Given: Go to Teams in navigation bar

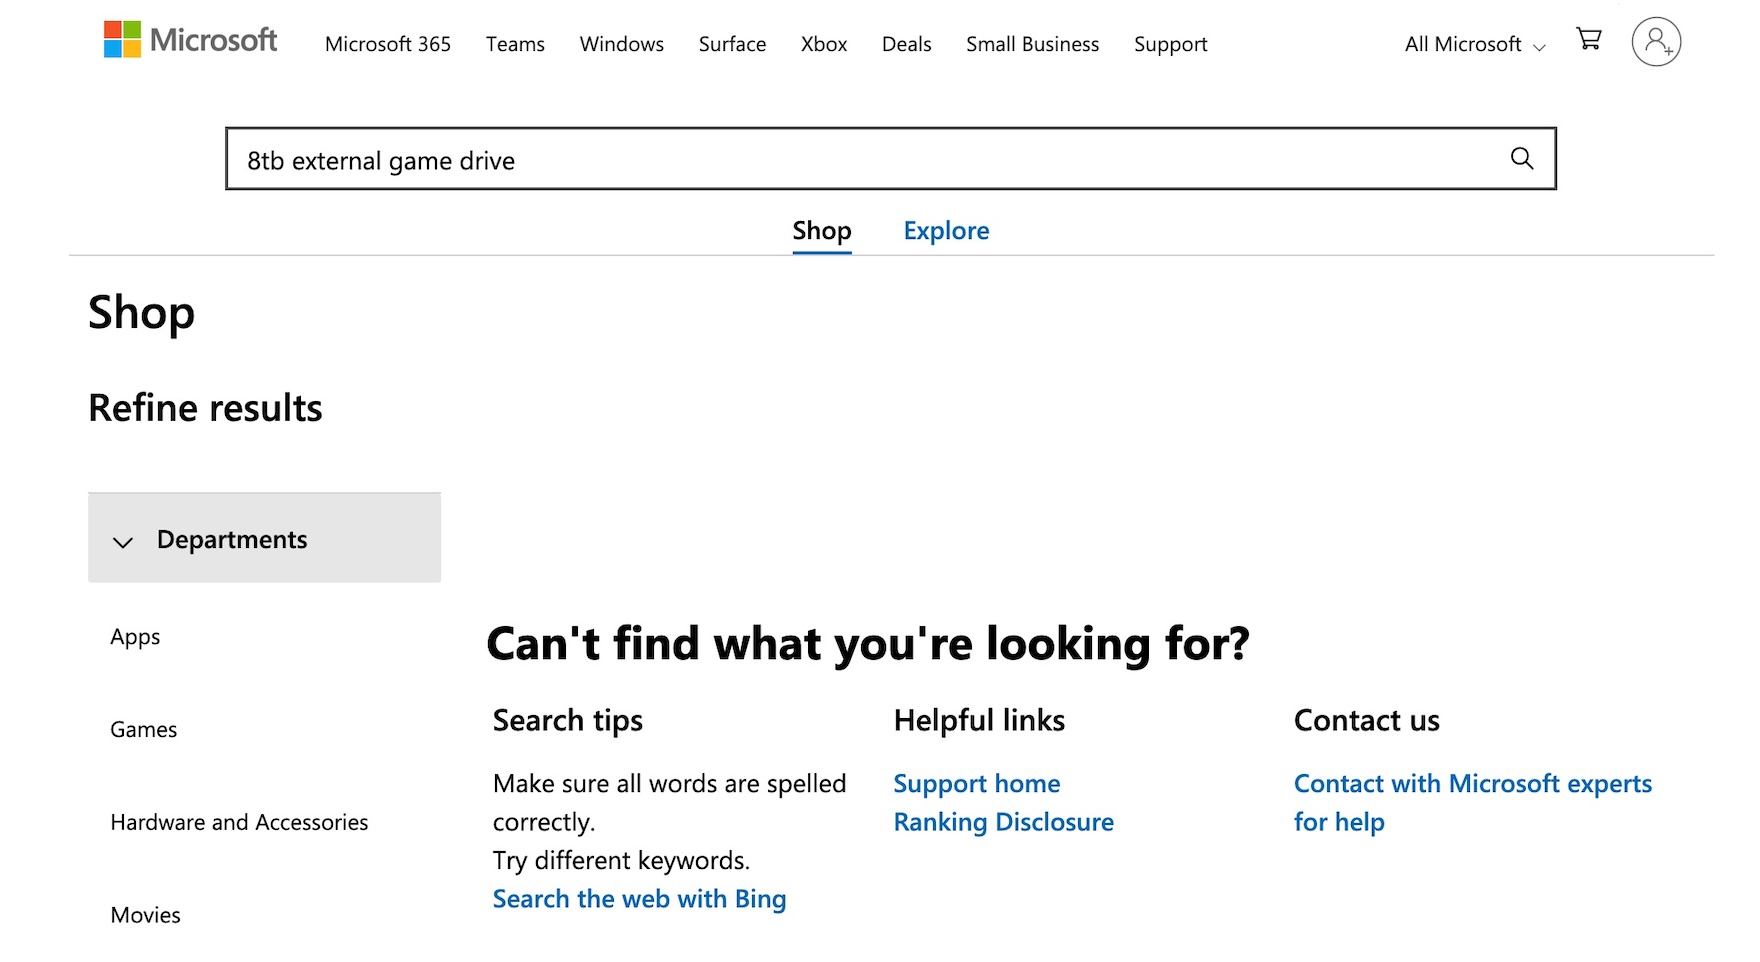Looking at the screenshot, I should click(515, 44).
